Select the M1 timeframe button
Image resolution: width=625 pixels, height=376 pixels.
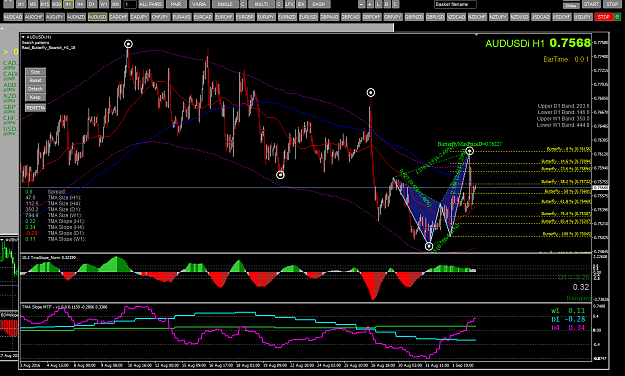21,4
